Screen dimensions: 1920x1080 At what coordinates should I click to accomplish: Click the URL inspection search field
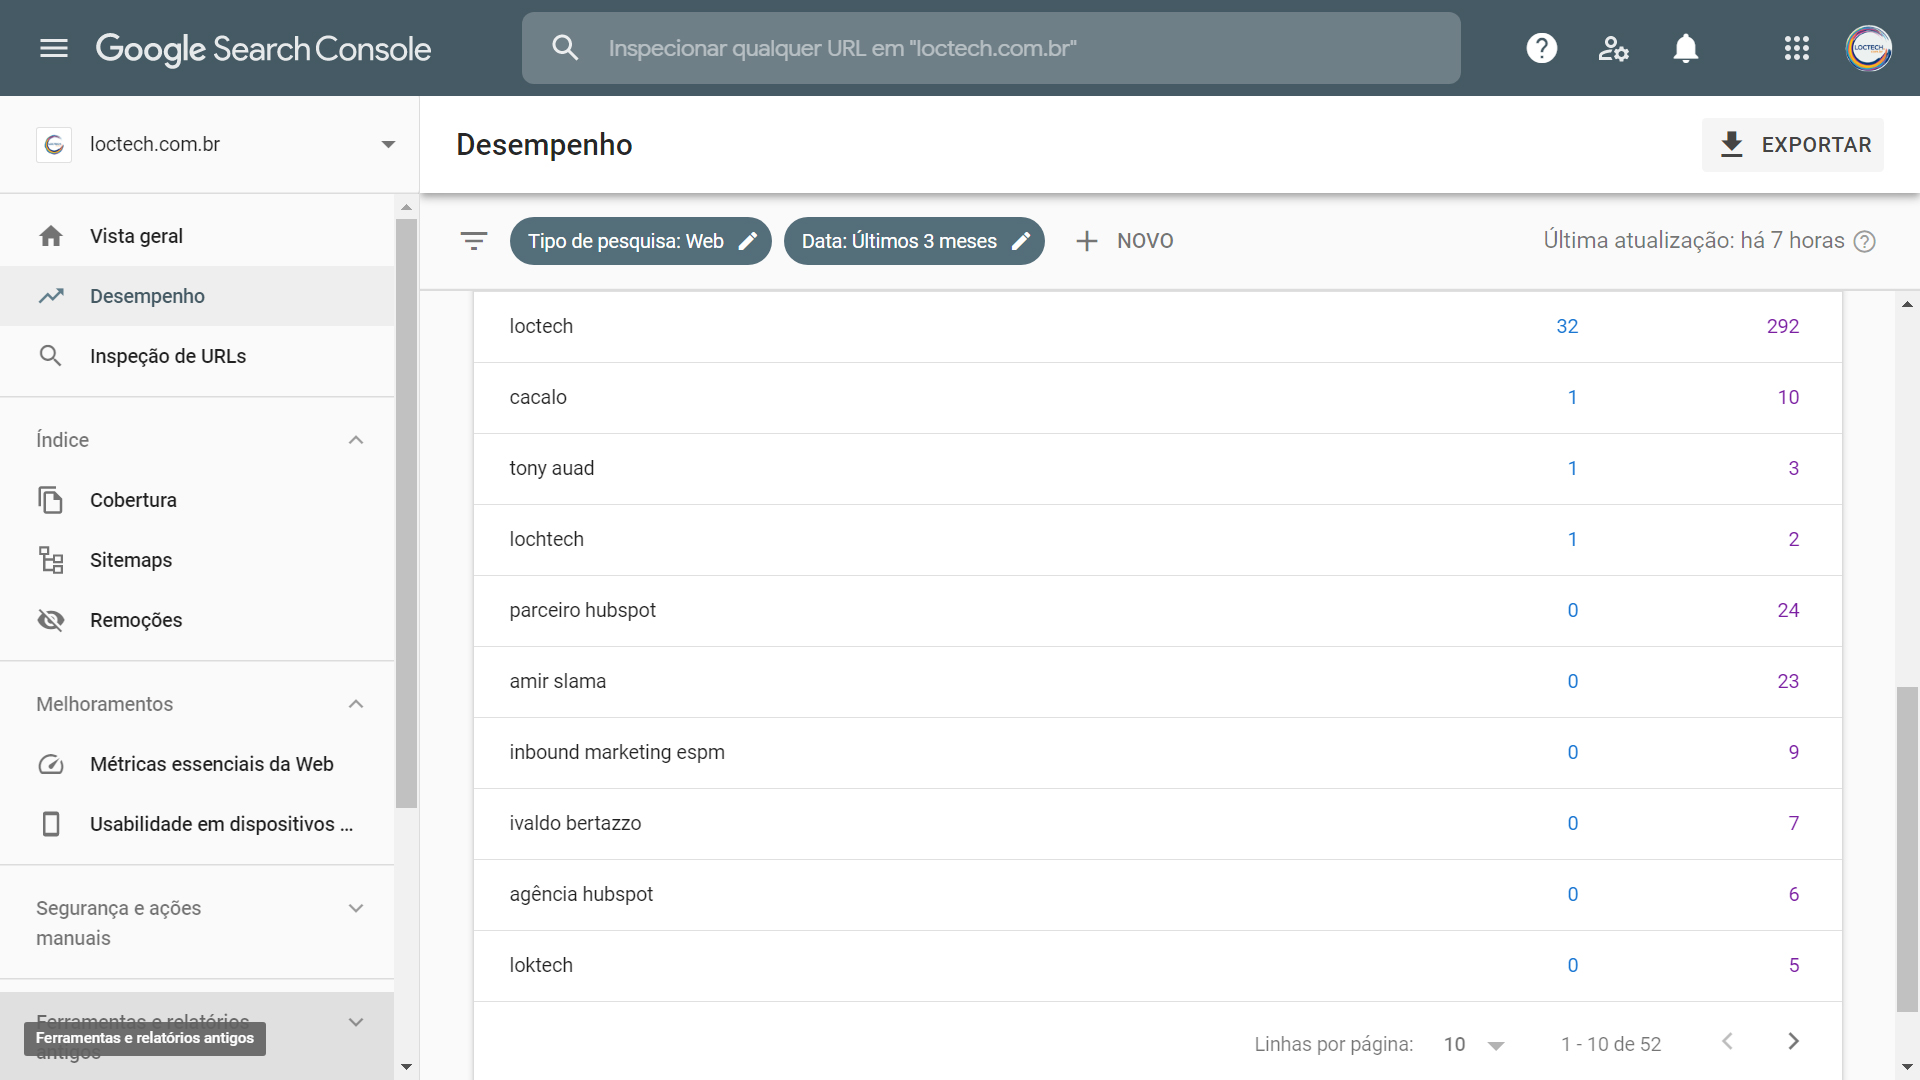[x=991, y=48]
